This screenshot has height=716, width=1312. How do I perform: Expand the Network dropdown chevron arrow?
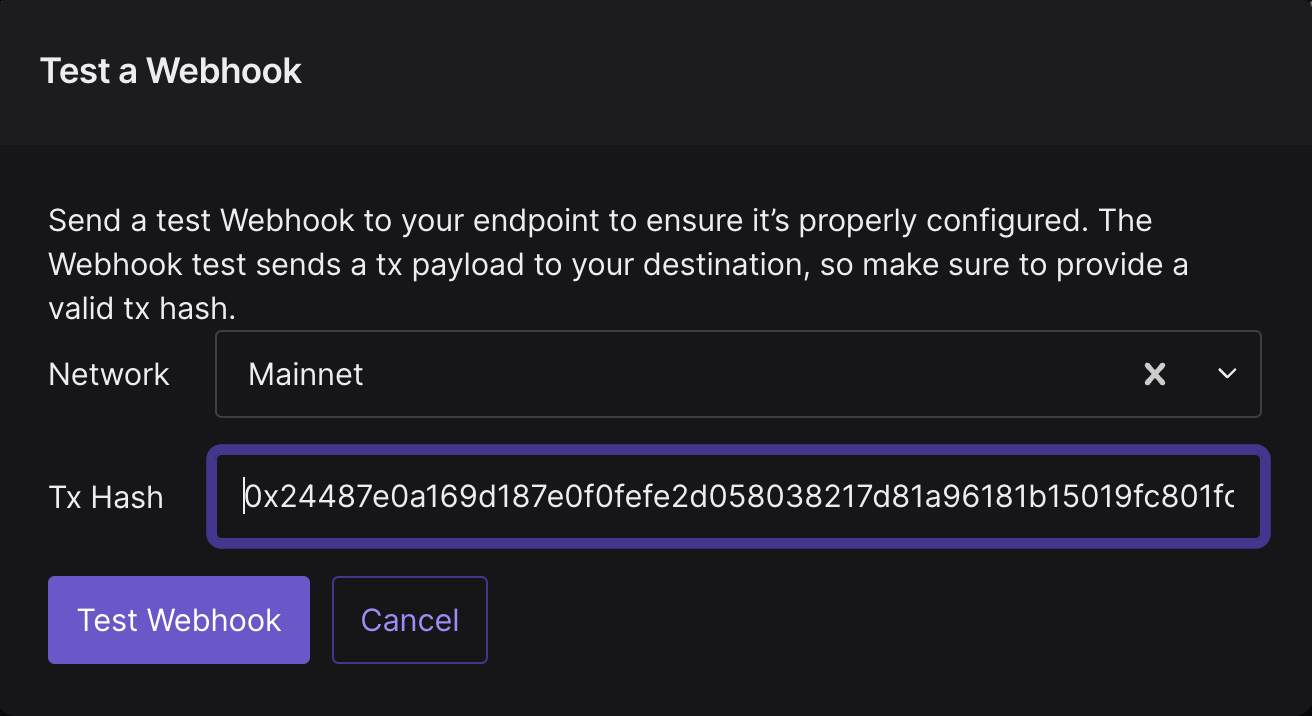(1227, 374)
